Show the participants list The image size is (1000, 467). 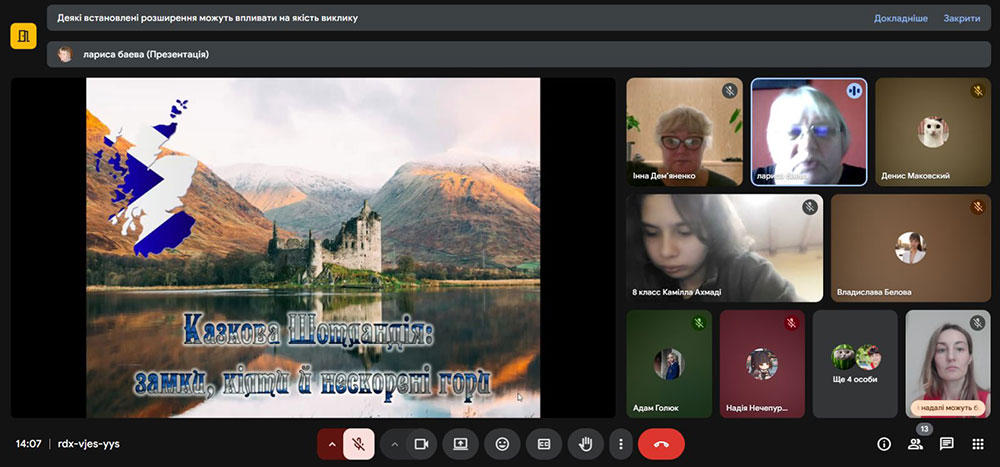pyautogui.click(x=915, y=444)
